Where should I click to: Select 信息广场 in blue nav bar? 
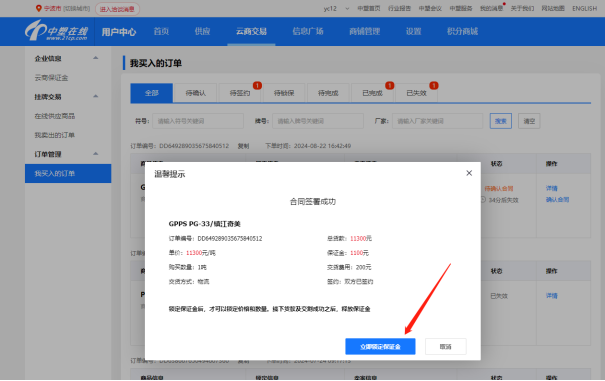[308, 31]
